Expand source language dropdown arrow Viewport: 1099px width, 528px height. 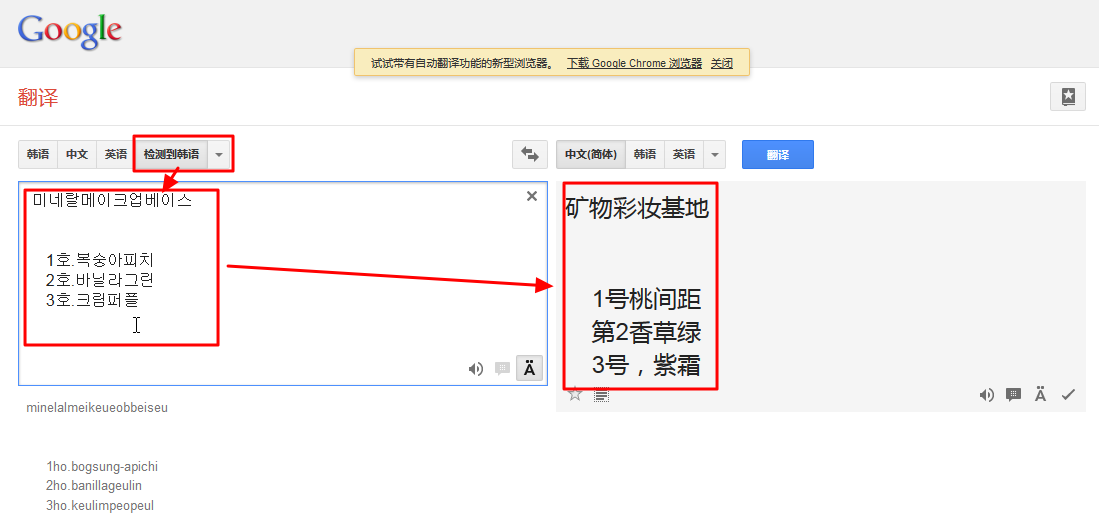[219, 154]
